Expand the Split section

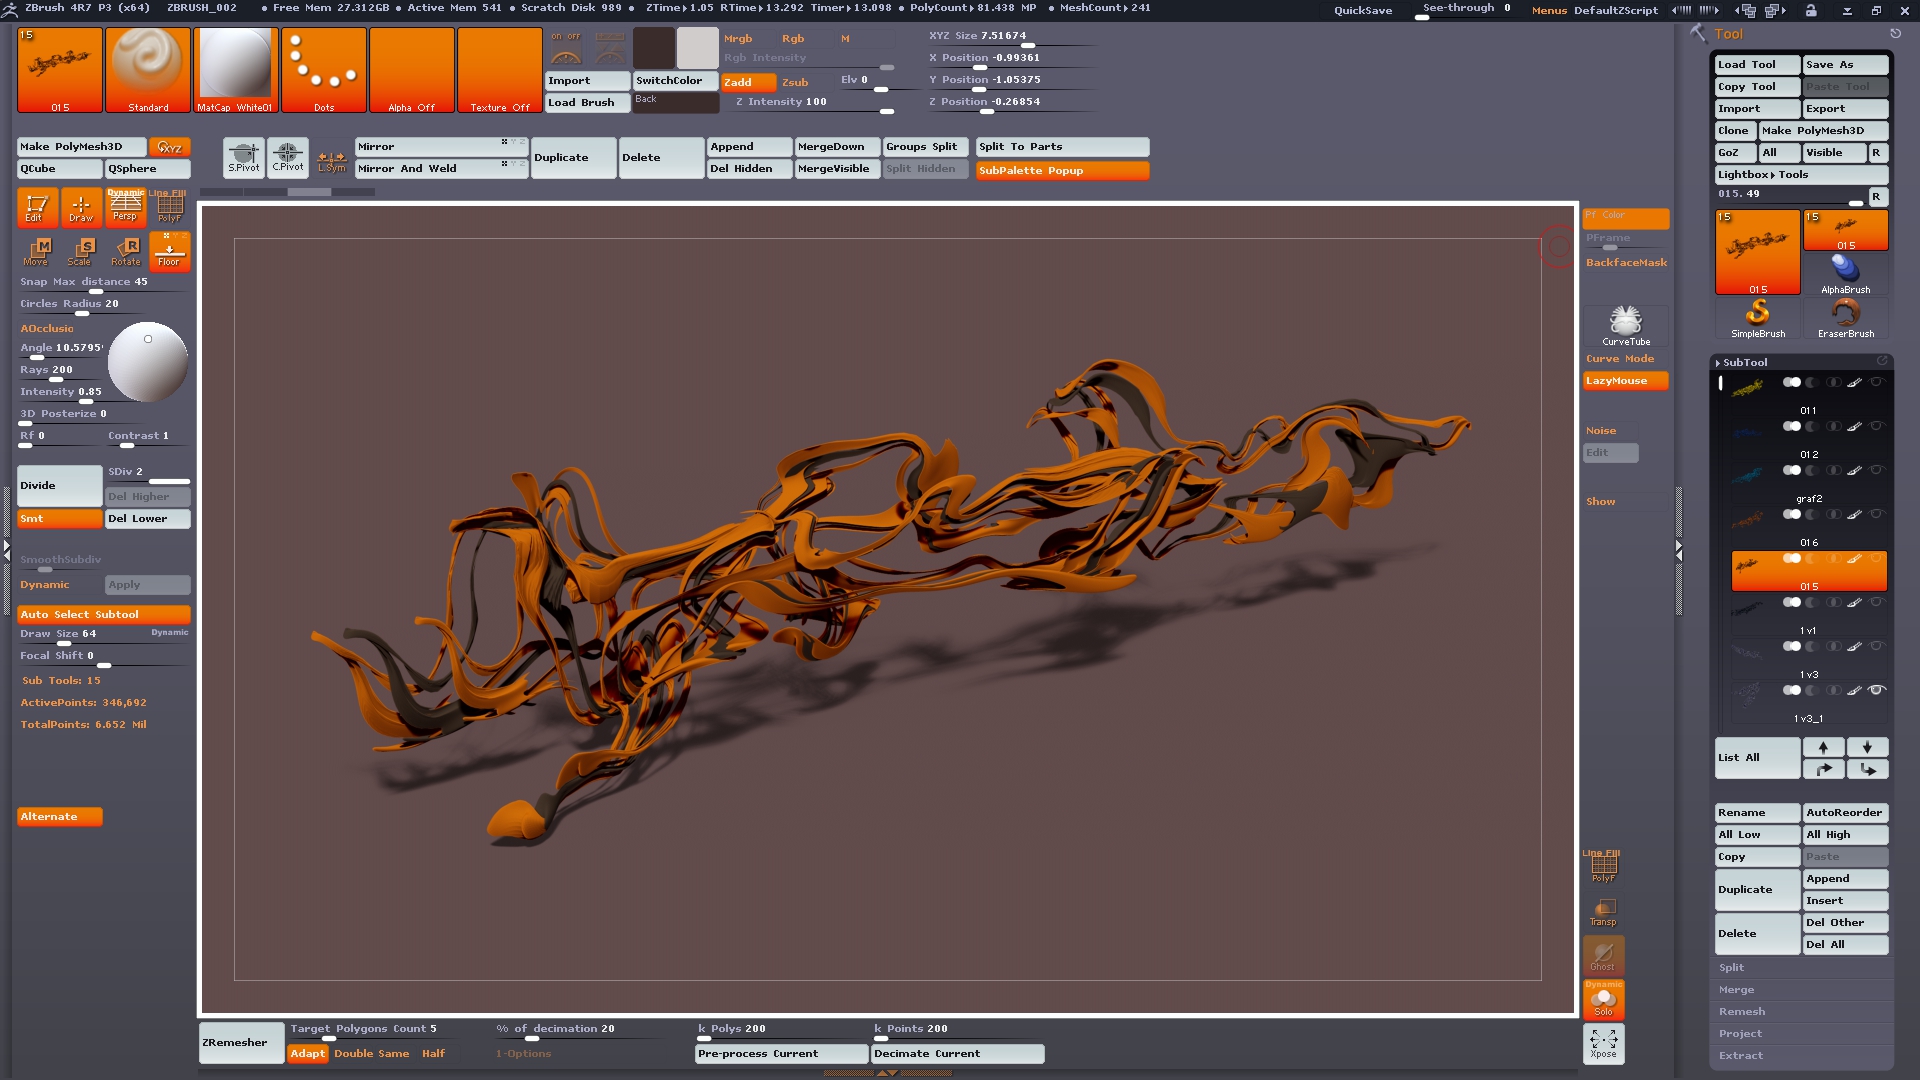pyautogui.click(x=1731, y=967)
